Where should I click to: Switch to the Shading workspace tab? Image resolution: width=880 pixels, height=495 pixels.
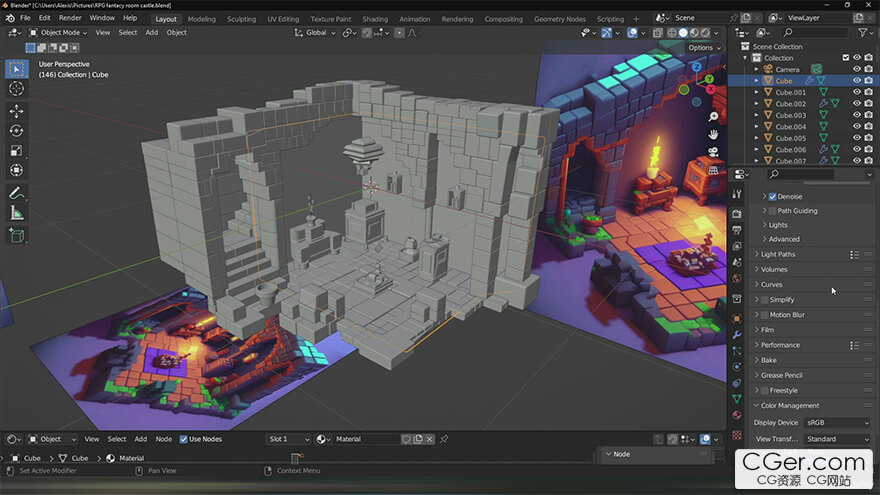(375, 19)
